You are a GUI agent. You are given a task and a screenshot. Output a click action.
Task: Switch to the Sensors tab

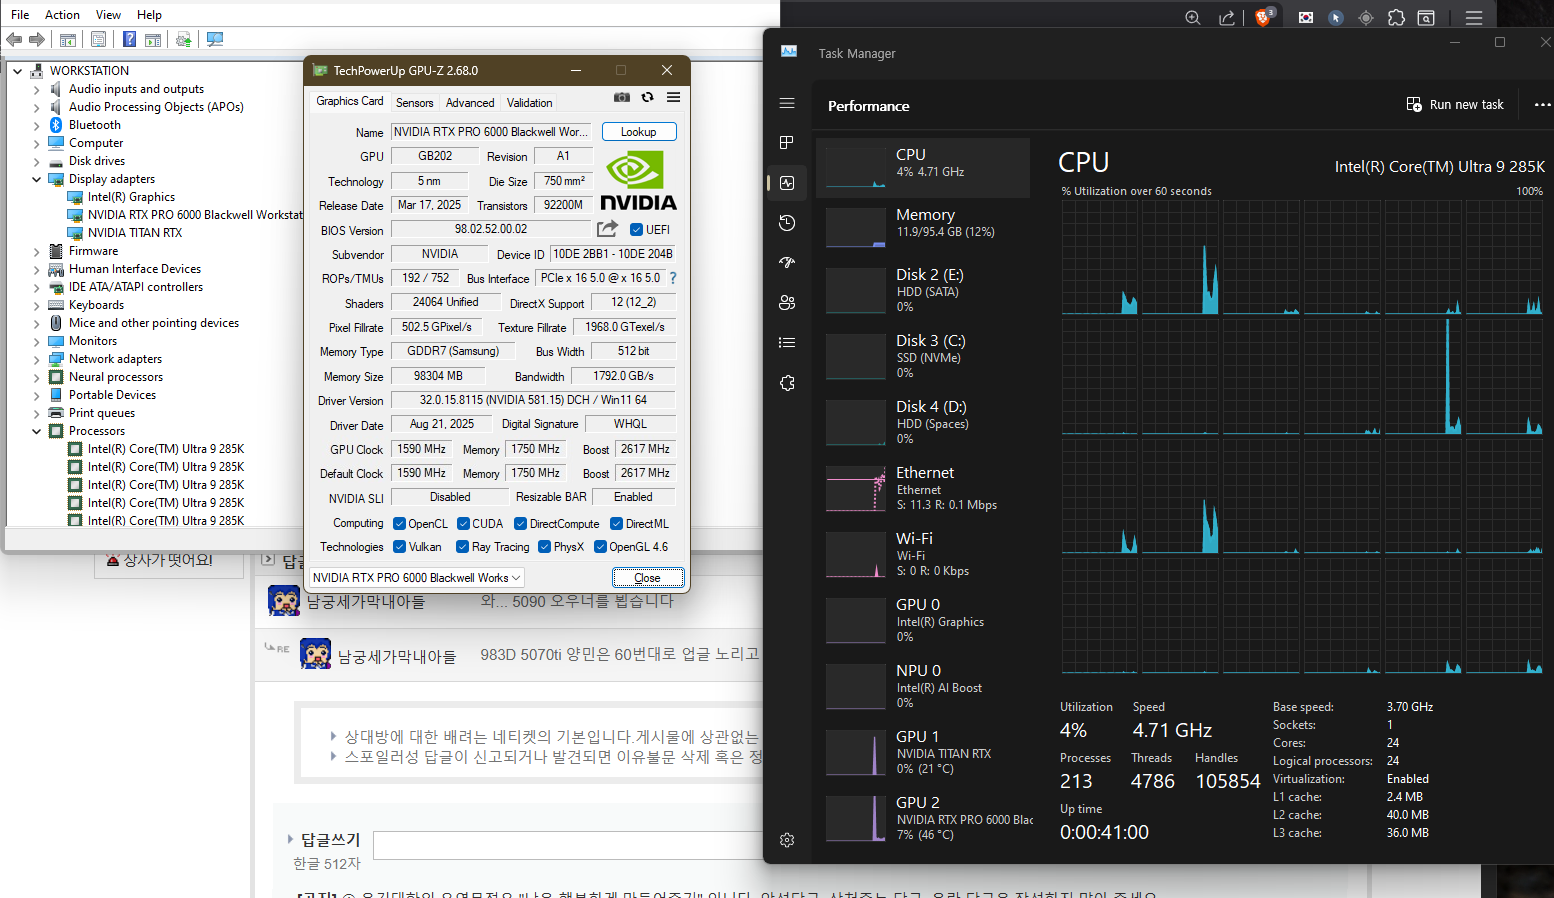[414, 103]
